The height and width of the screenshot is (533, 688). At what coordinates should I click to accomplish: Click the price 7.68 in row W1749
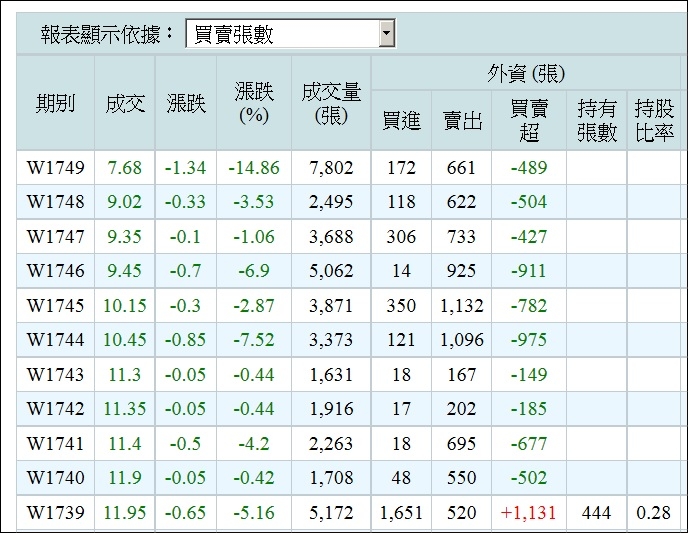pos(125,168)
